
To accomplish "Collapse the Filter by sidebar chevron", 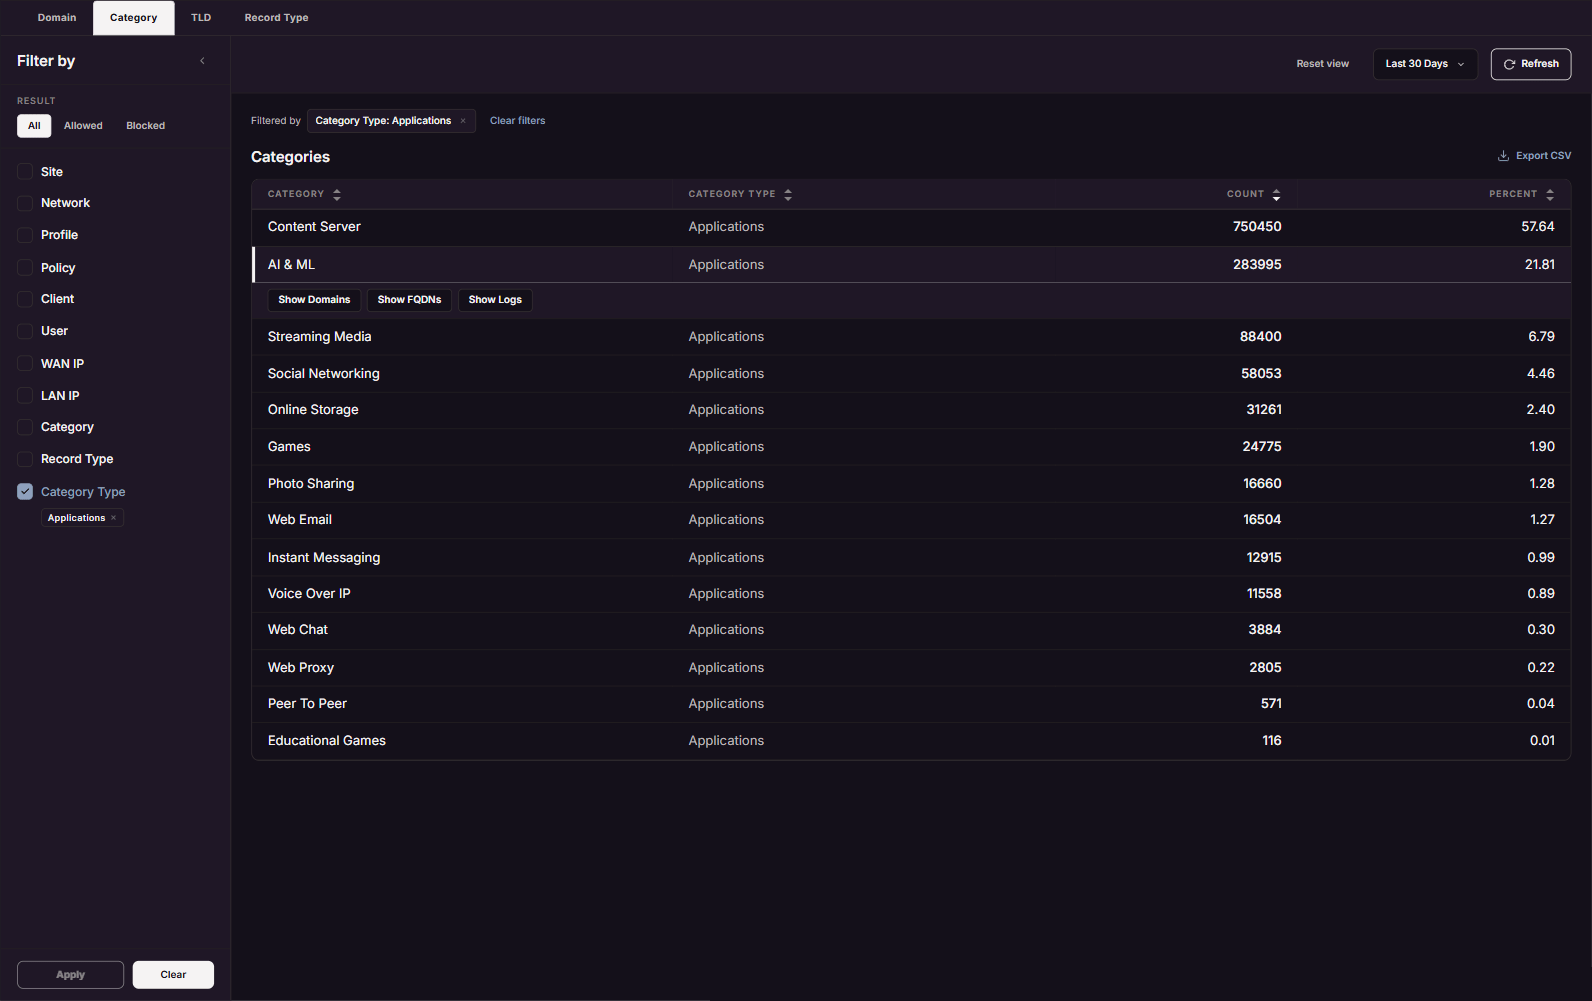I will (202, 61).
